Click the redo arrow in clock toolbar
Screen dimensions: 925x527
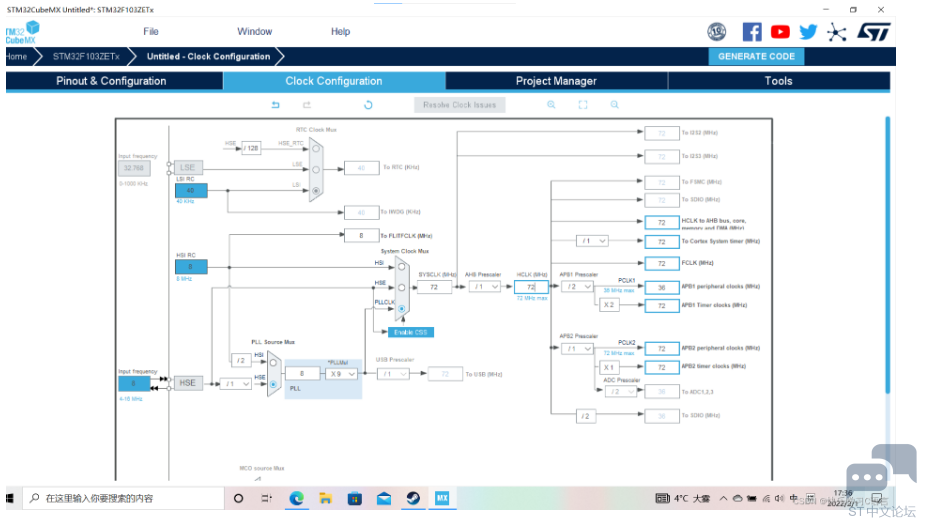point(307,105)
